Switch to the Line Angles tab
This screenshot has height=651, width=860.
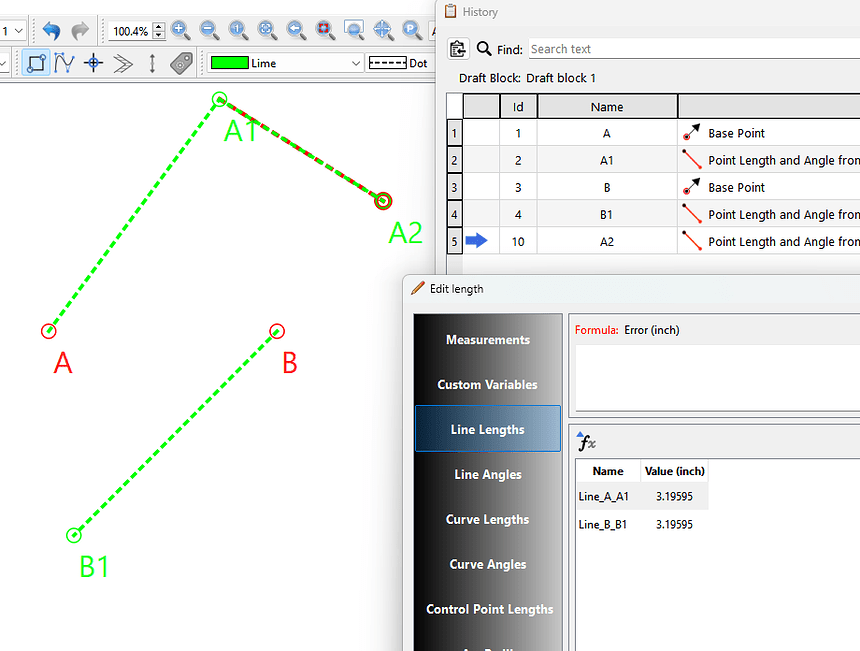tap(488, 475)
